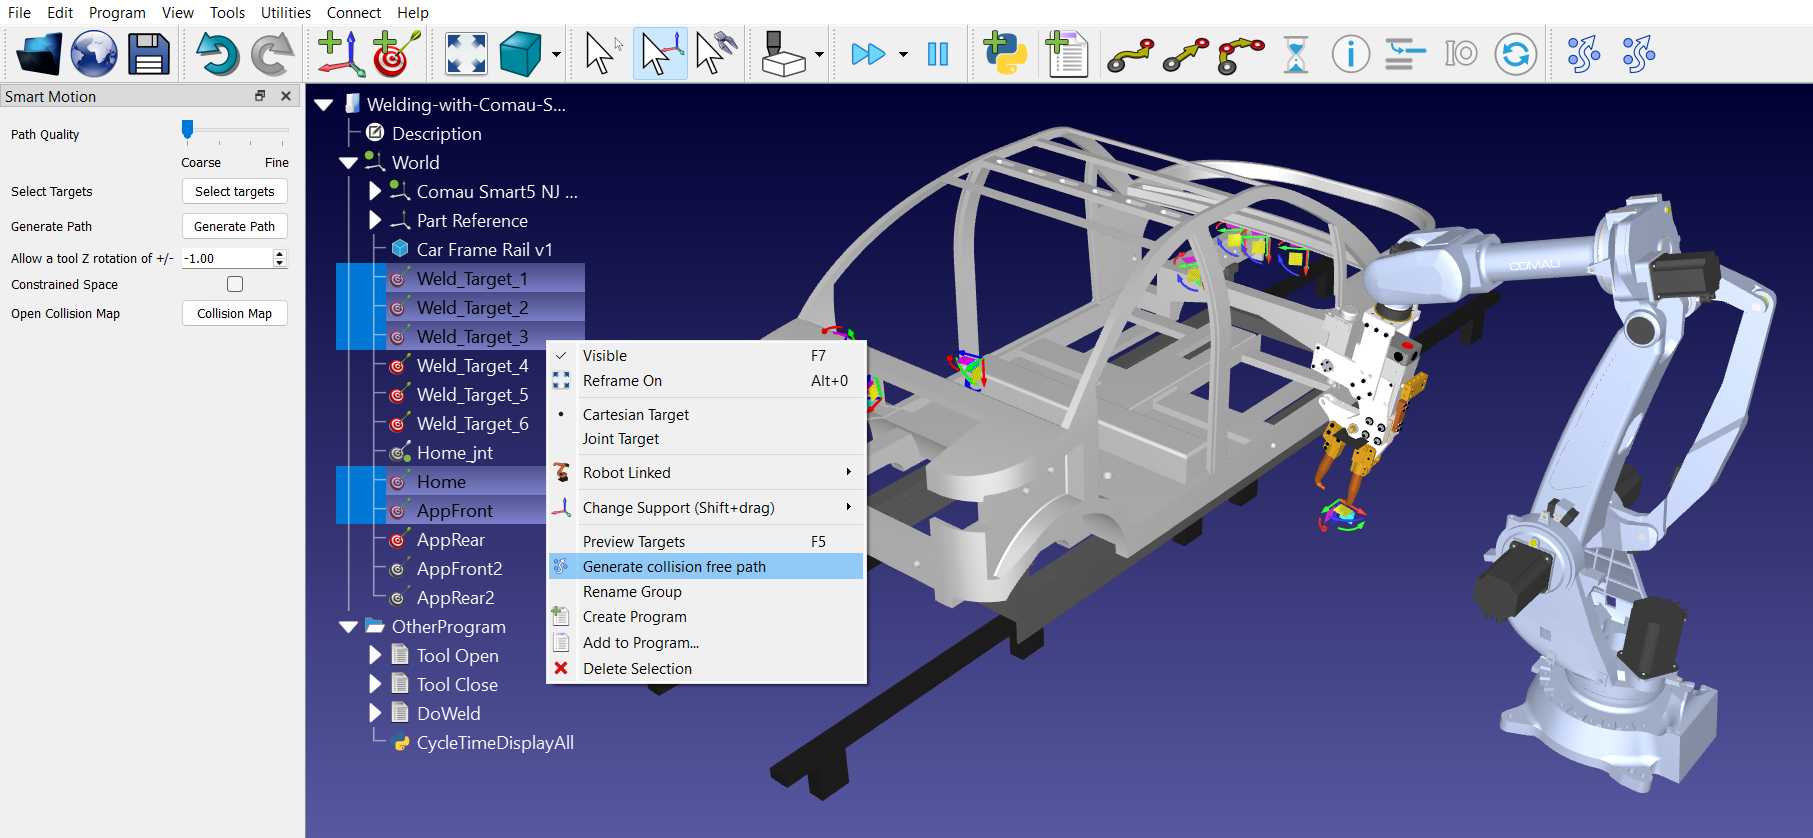Image resolution: width=1813 pixels, height=838 pixels.
Task: Open the File menu
Action: pyautogui.click(x=19, y=13)
